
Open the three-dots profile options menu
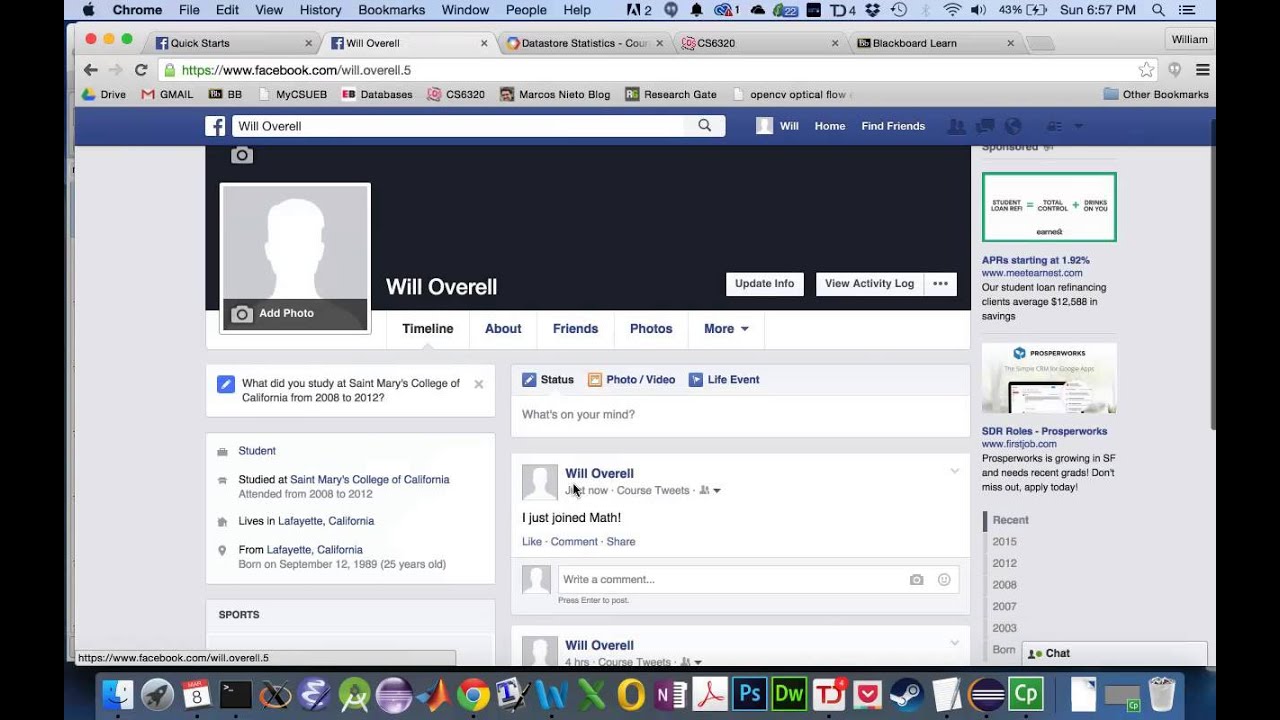tap(940, 284)
